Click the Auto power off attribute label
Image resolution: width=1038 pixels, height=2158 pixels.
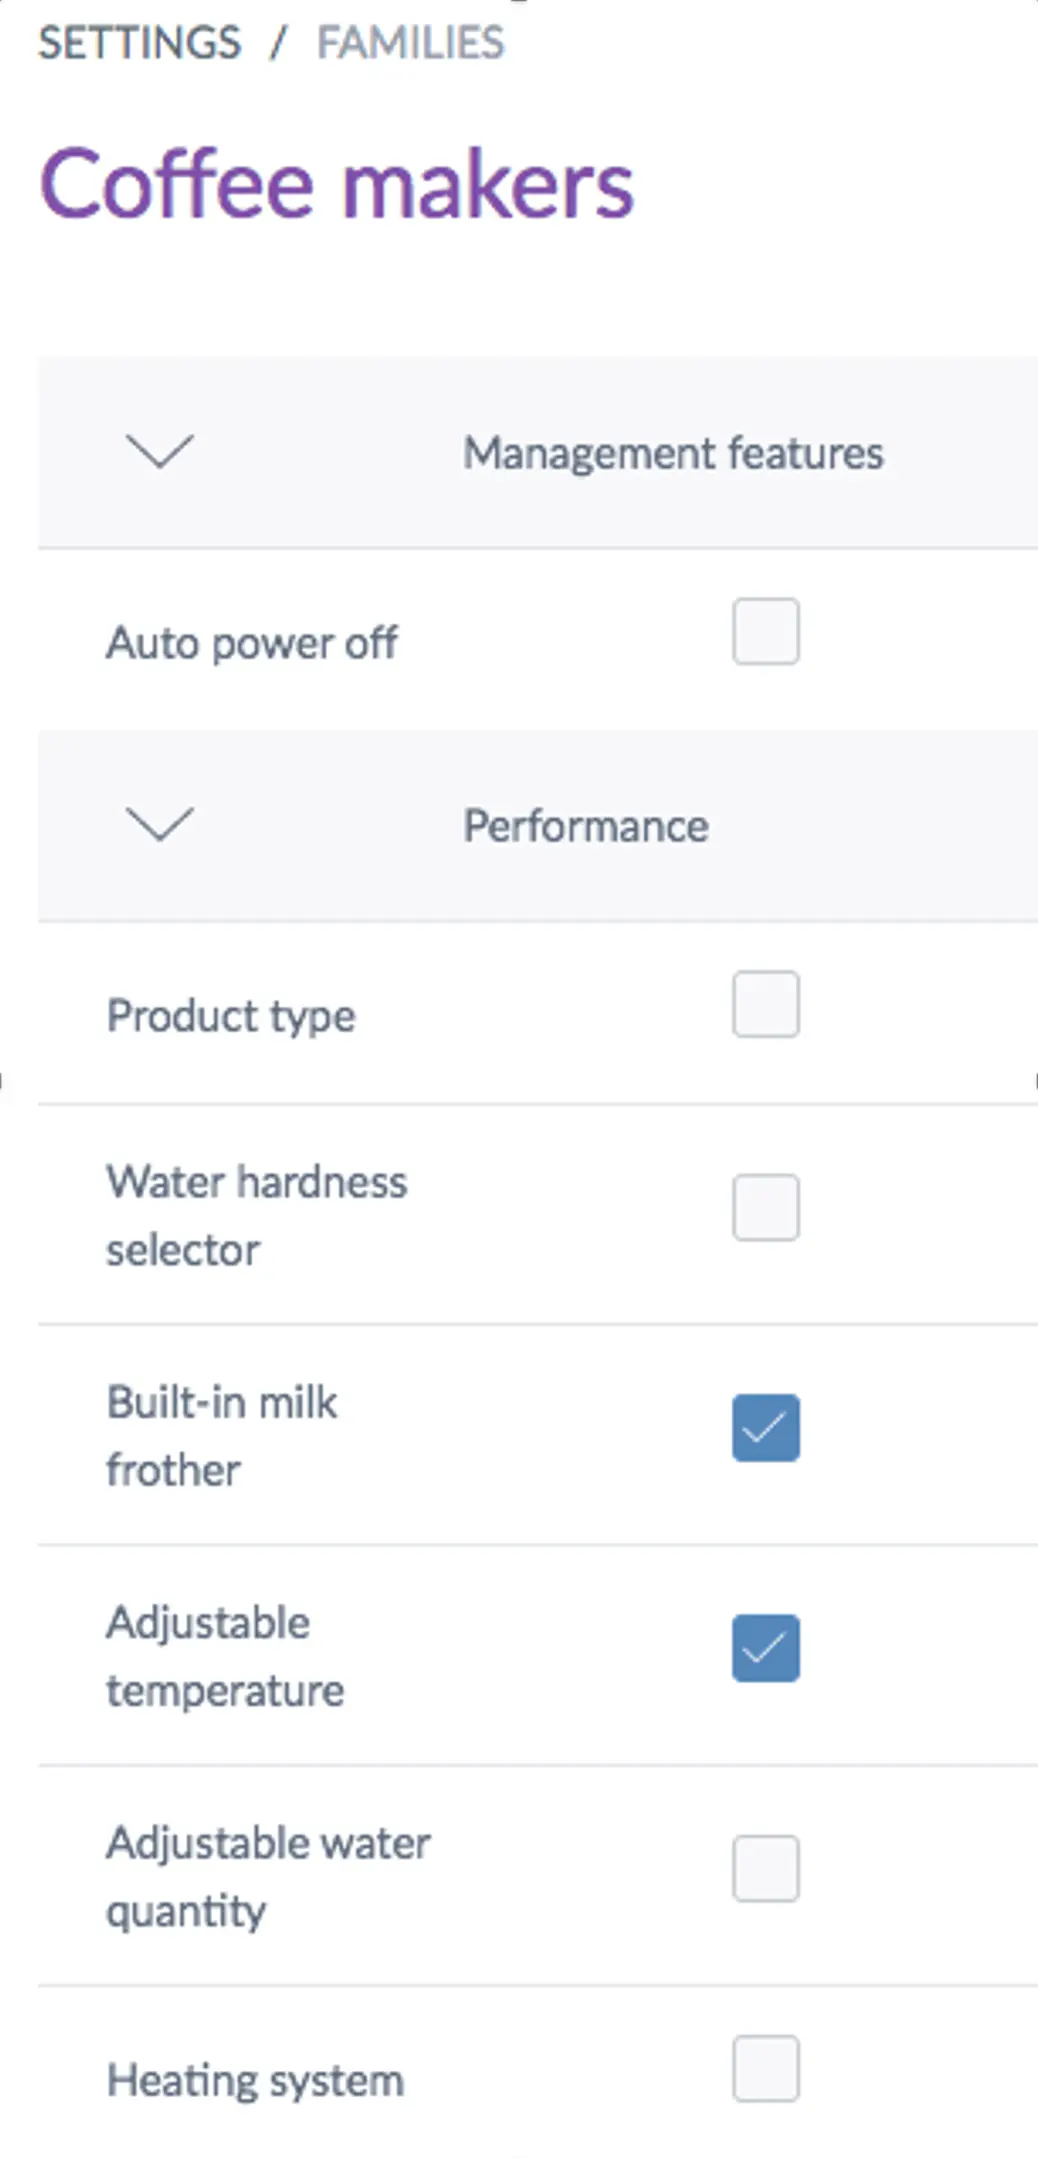pyautogui.click(x=252, y=642)
